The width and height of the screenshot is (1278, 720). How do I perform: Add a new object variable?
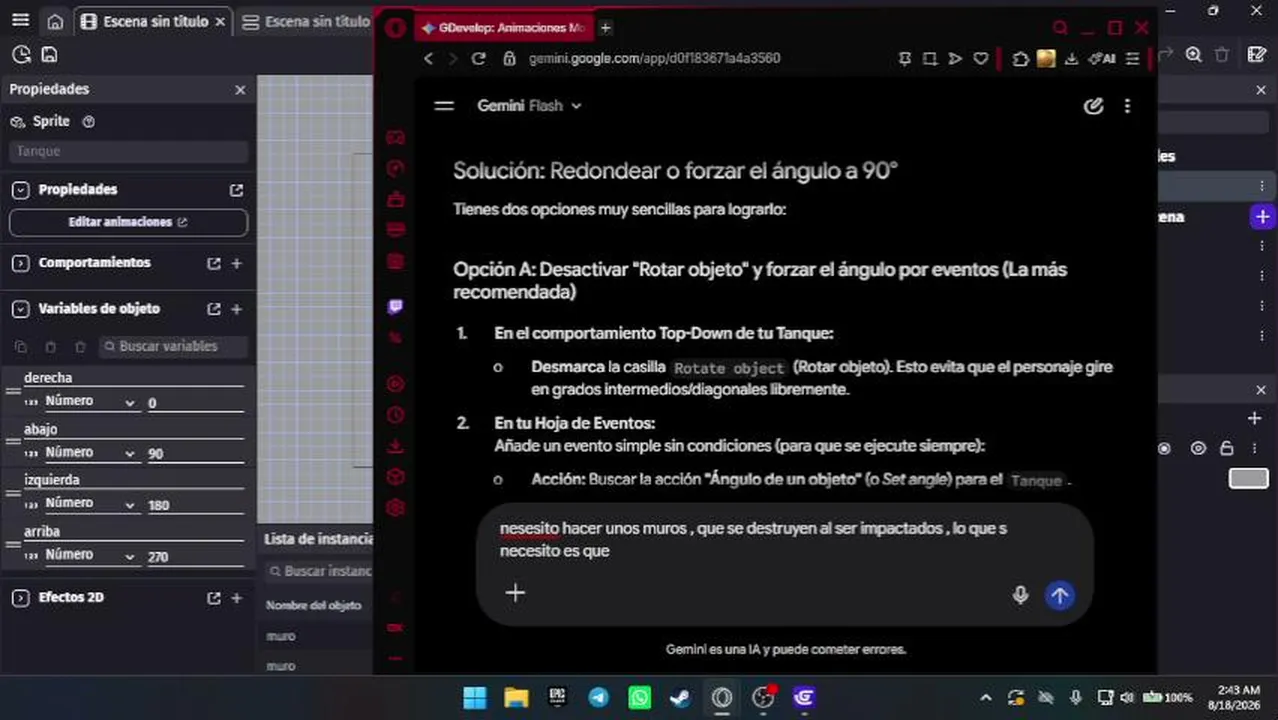coord(237,309)
